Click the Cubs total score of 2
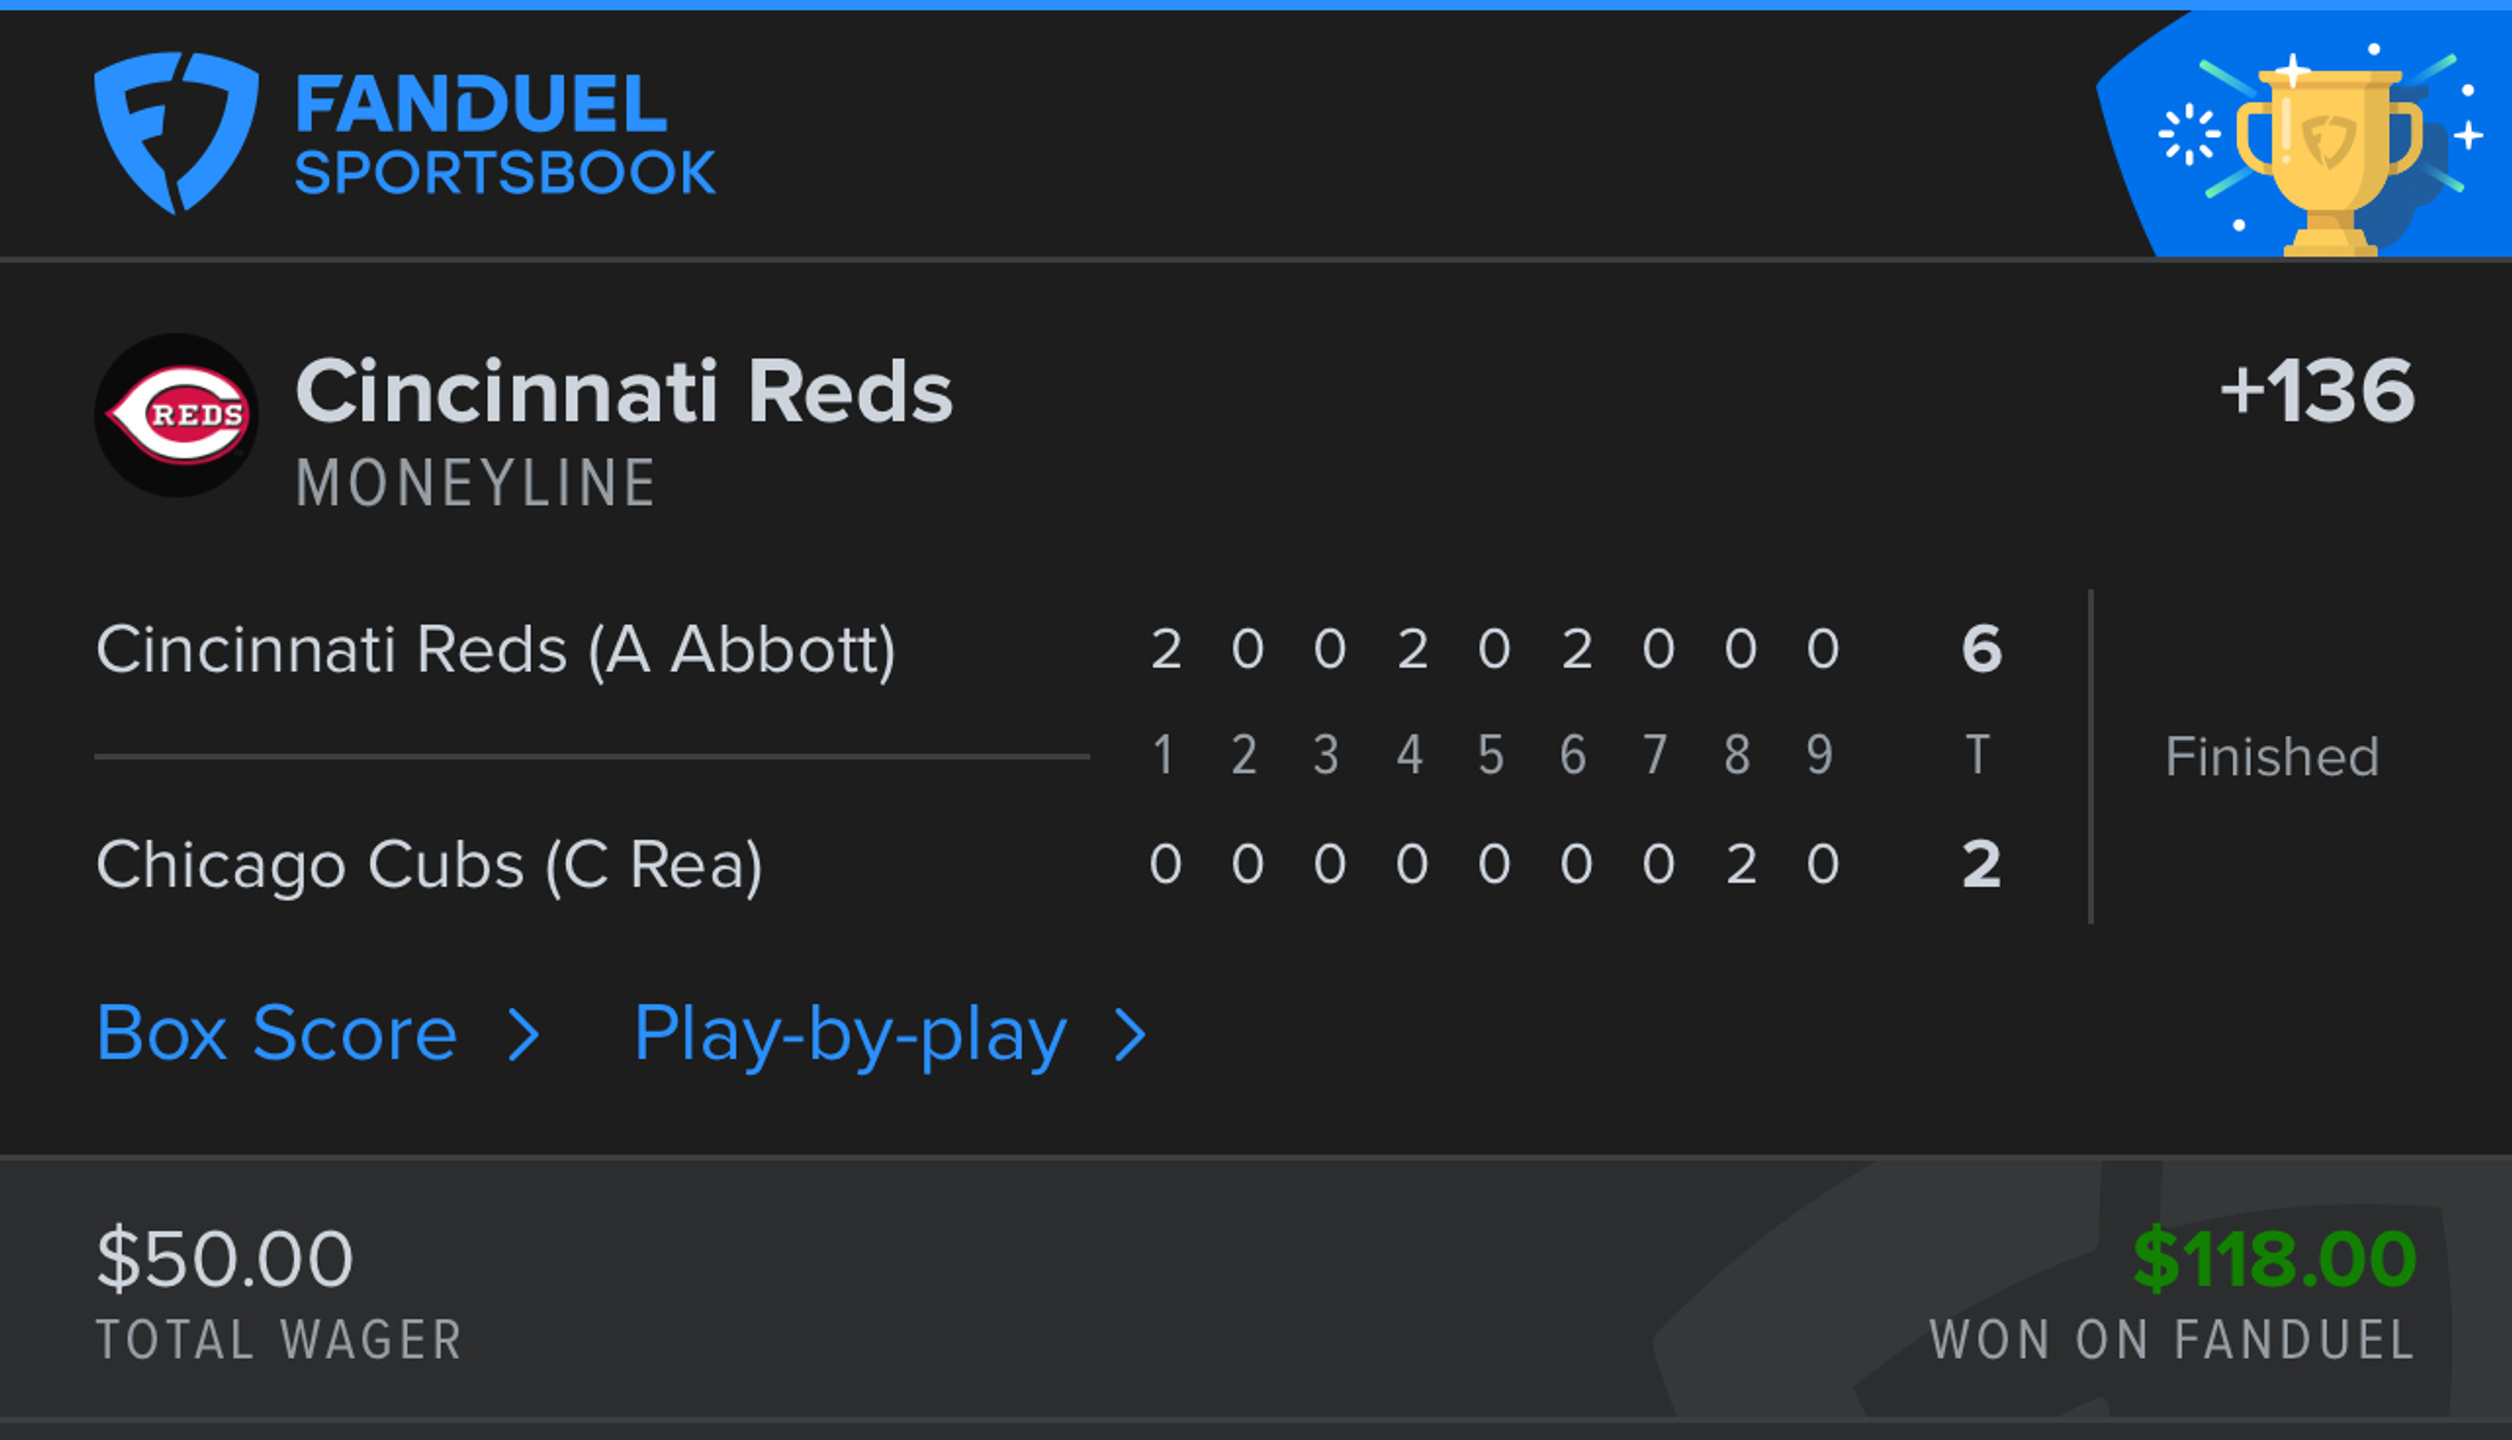Image resolution: width=2512 pixels, height=1440 pixels. [x=1981, y=864]
